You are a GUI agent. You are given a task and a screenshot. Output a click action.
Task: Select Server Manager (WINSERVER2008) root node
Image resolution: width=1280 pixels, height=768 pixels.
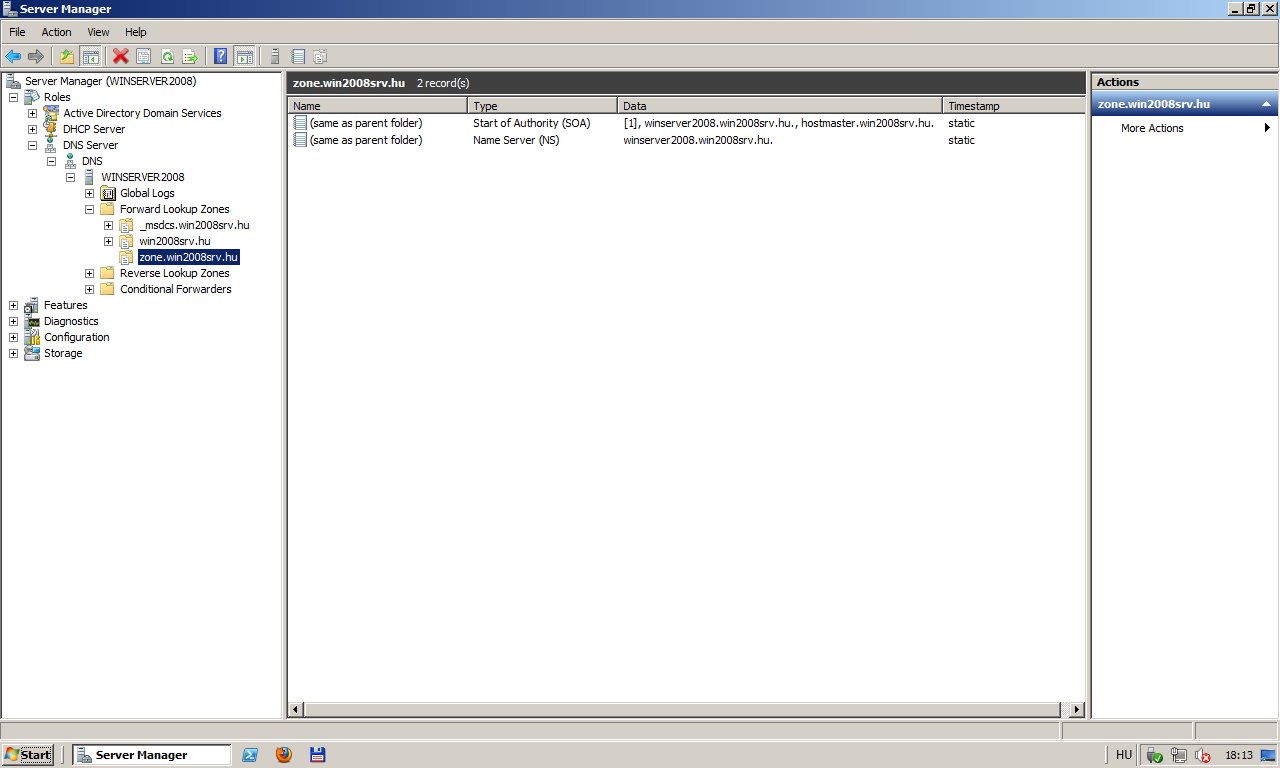pyautogui.click(x=110, y=81)
